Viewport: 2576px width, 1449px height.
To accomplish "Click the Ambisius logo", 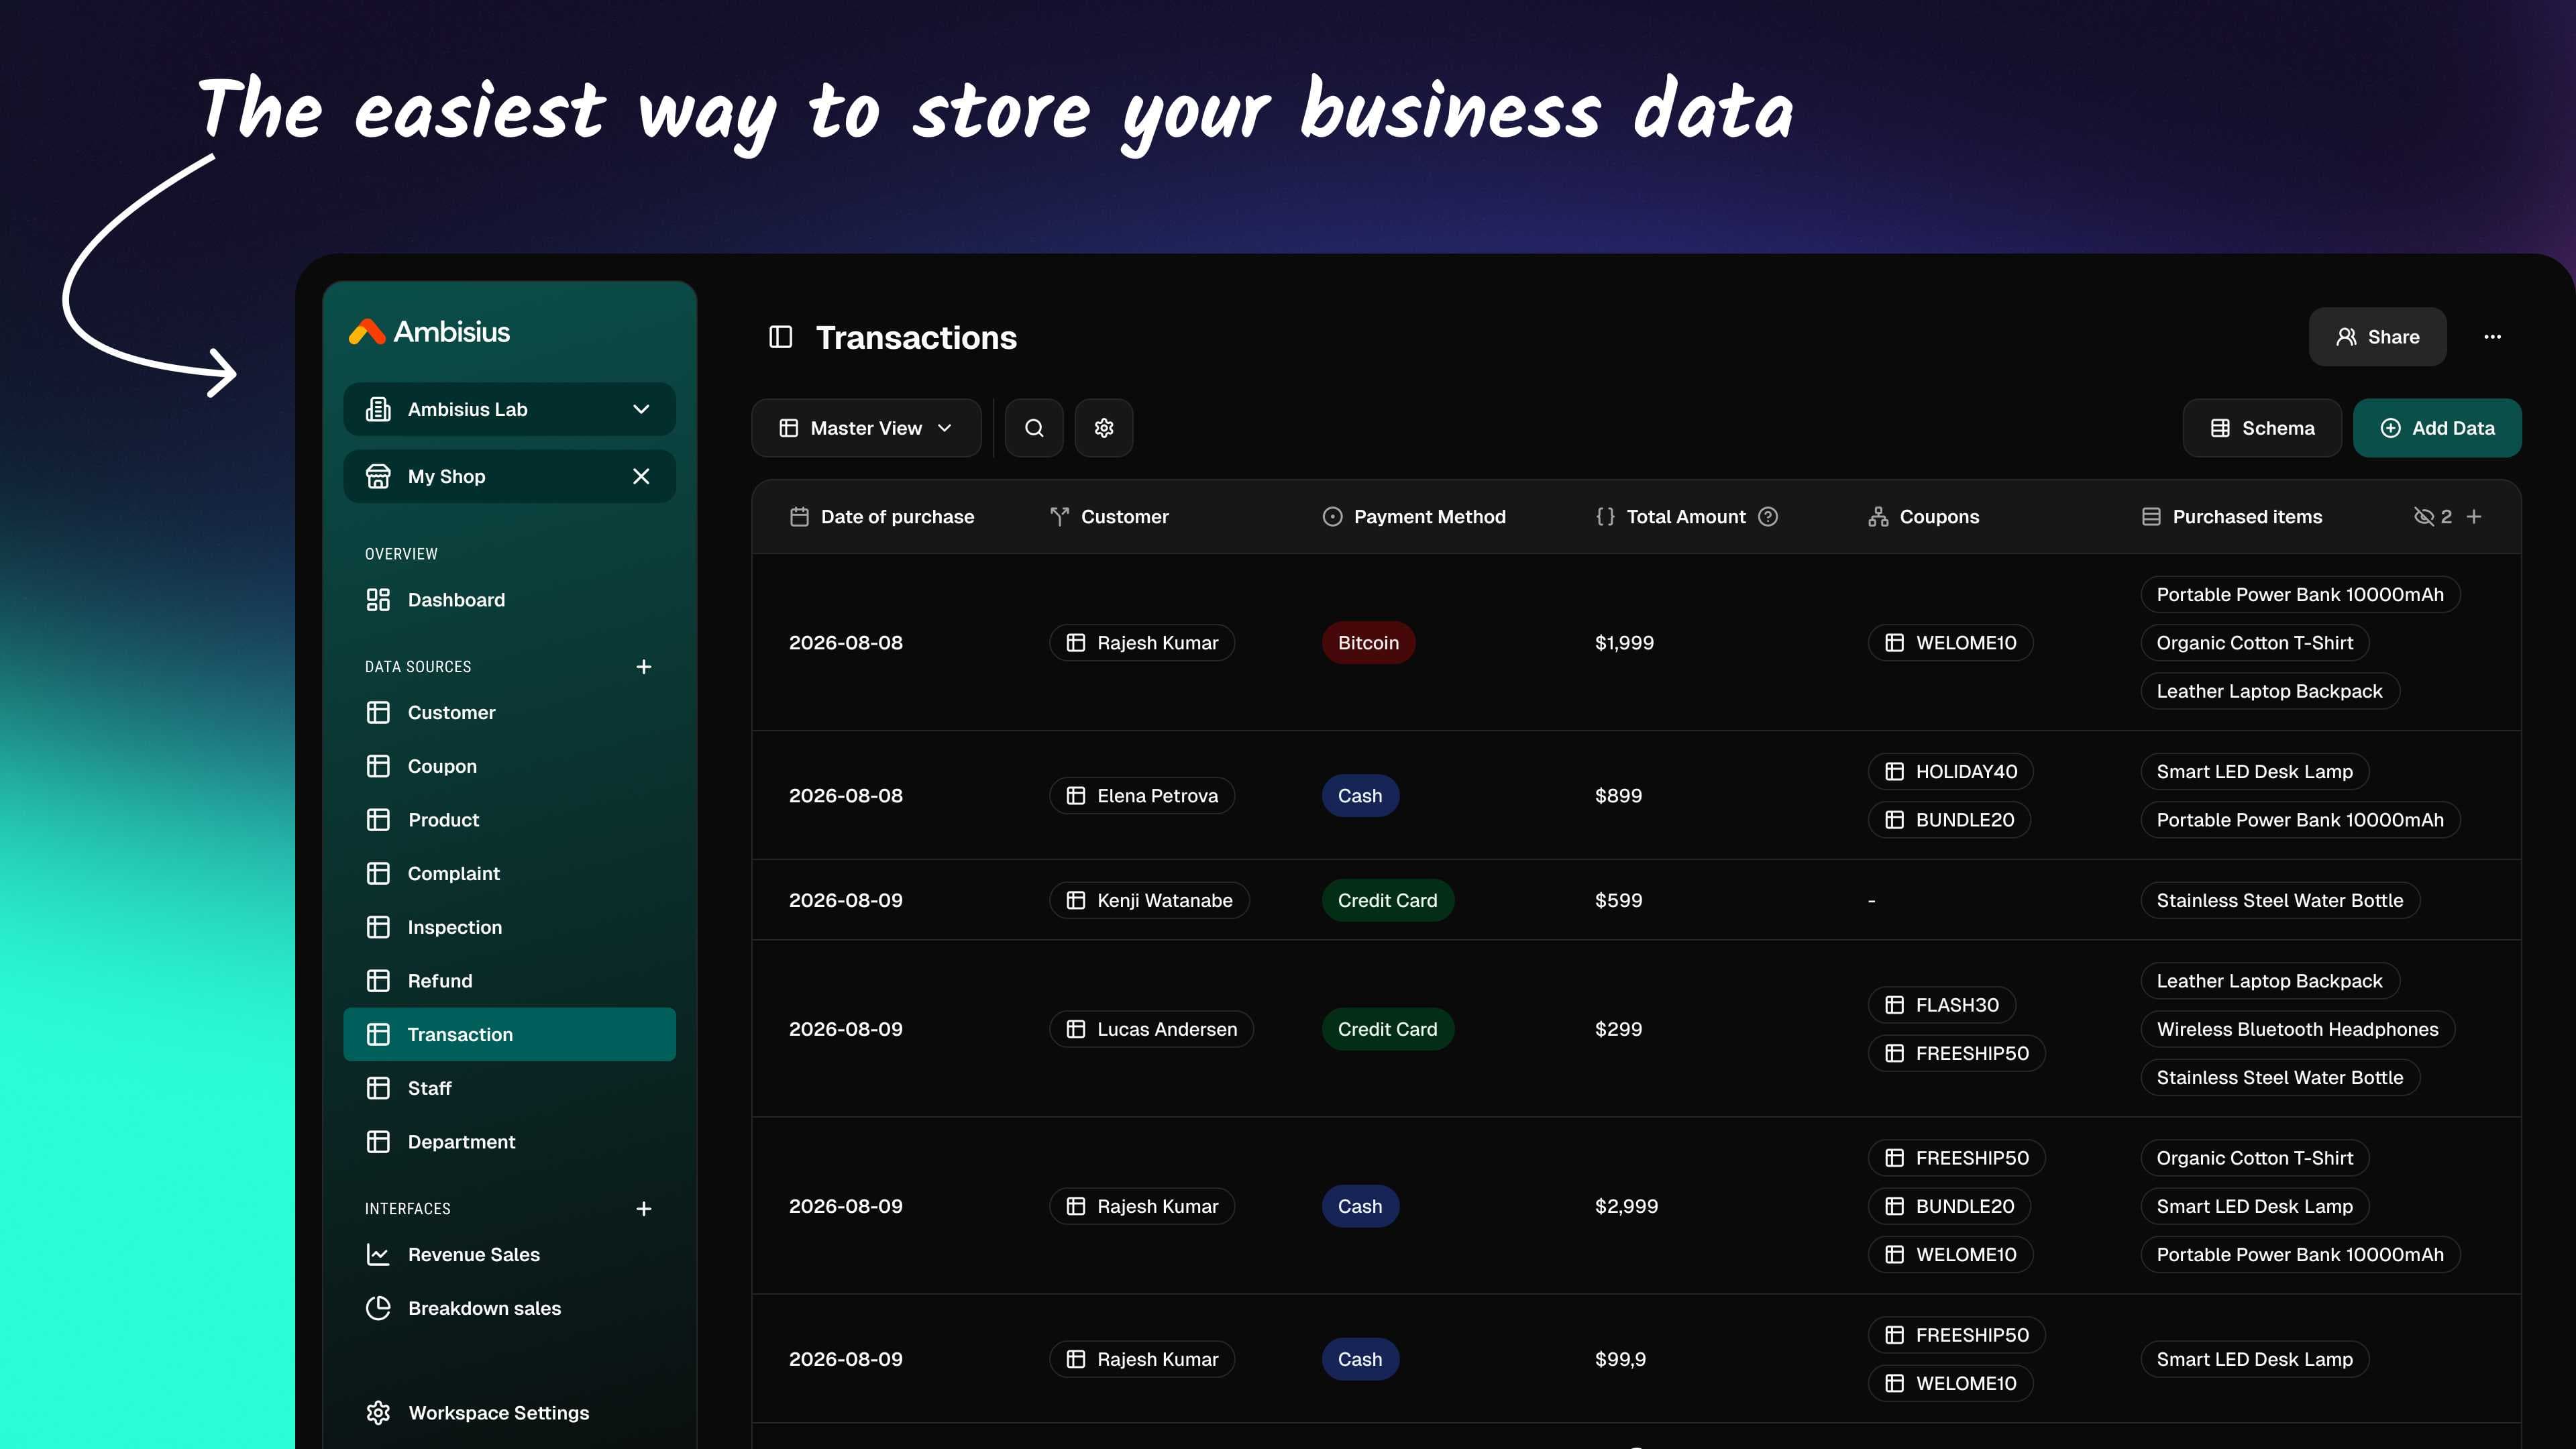I will (429, 332).
